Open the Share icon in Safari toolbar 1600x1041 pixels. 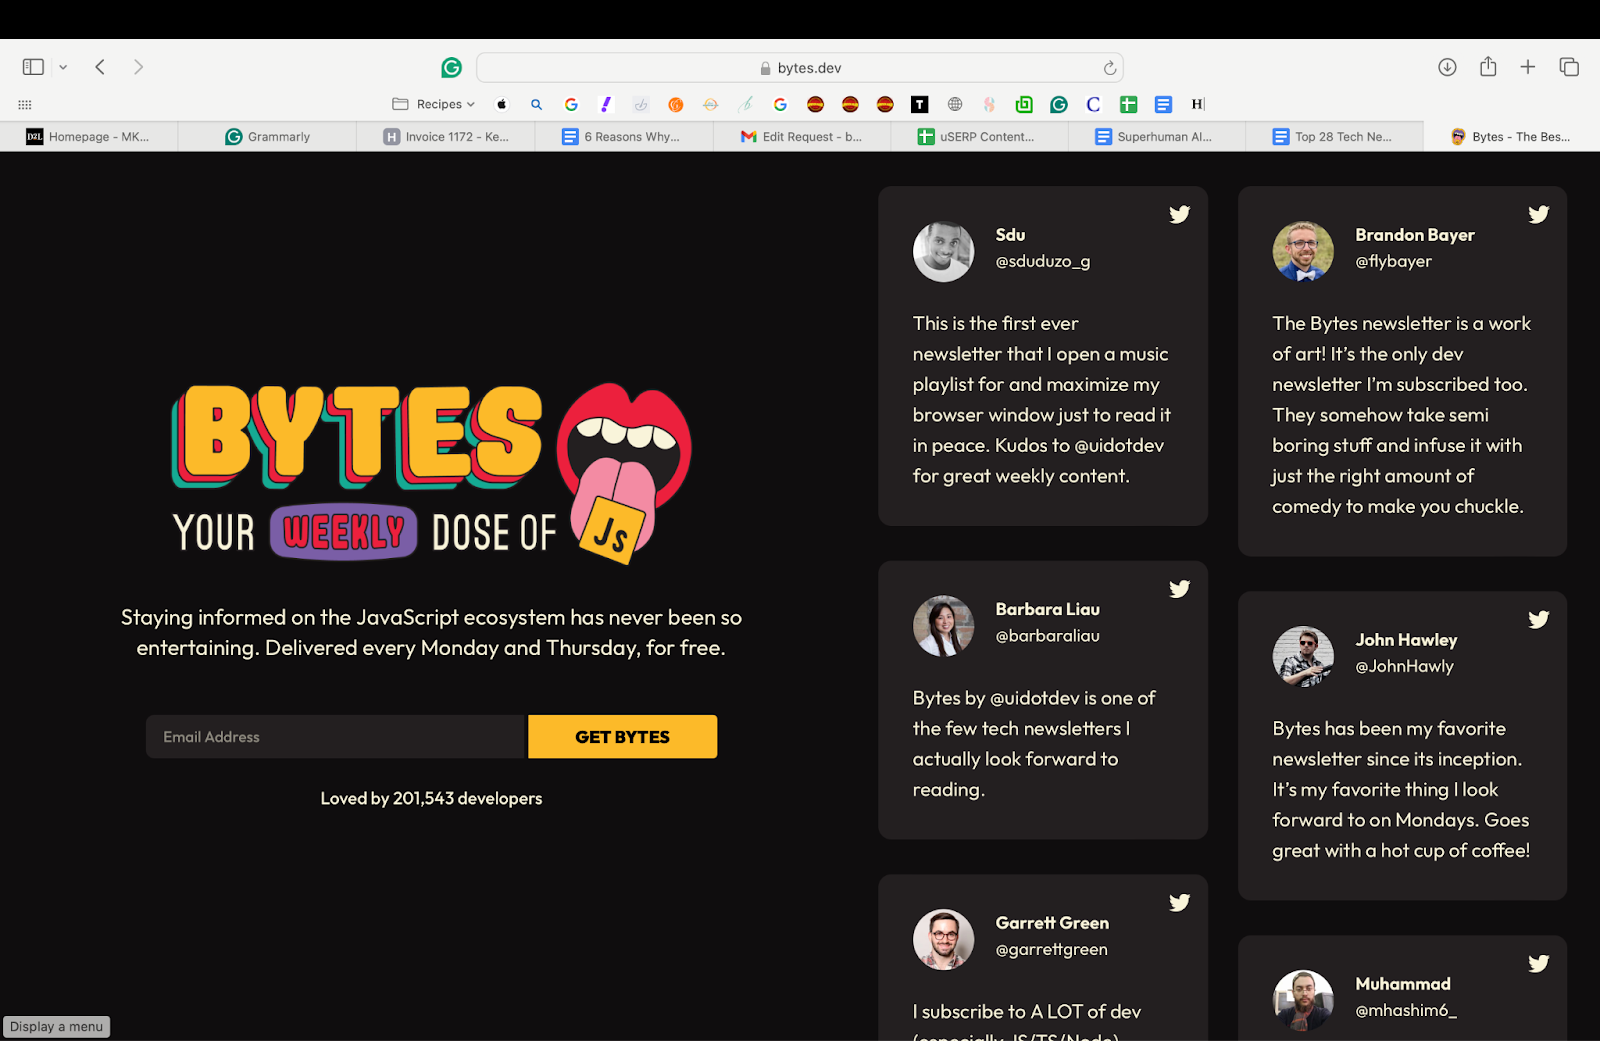tap(1488, 66)
